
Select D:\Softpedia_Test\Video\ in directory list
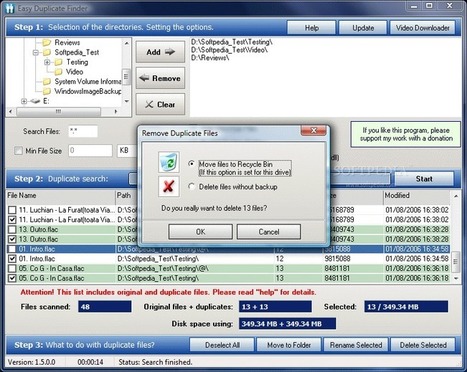pyautogui.click(x=229, y=50)
